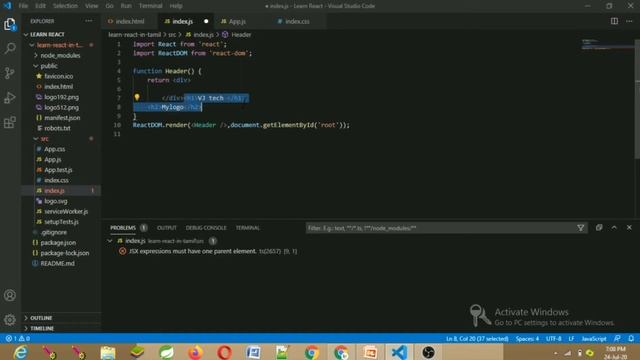Open App.test.js in Explorer
This screenshot has height=360, width=640.
pyautogui.click(x=58, y=170)
